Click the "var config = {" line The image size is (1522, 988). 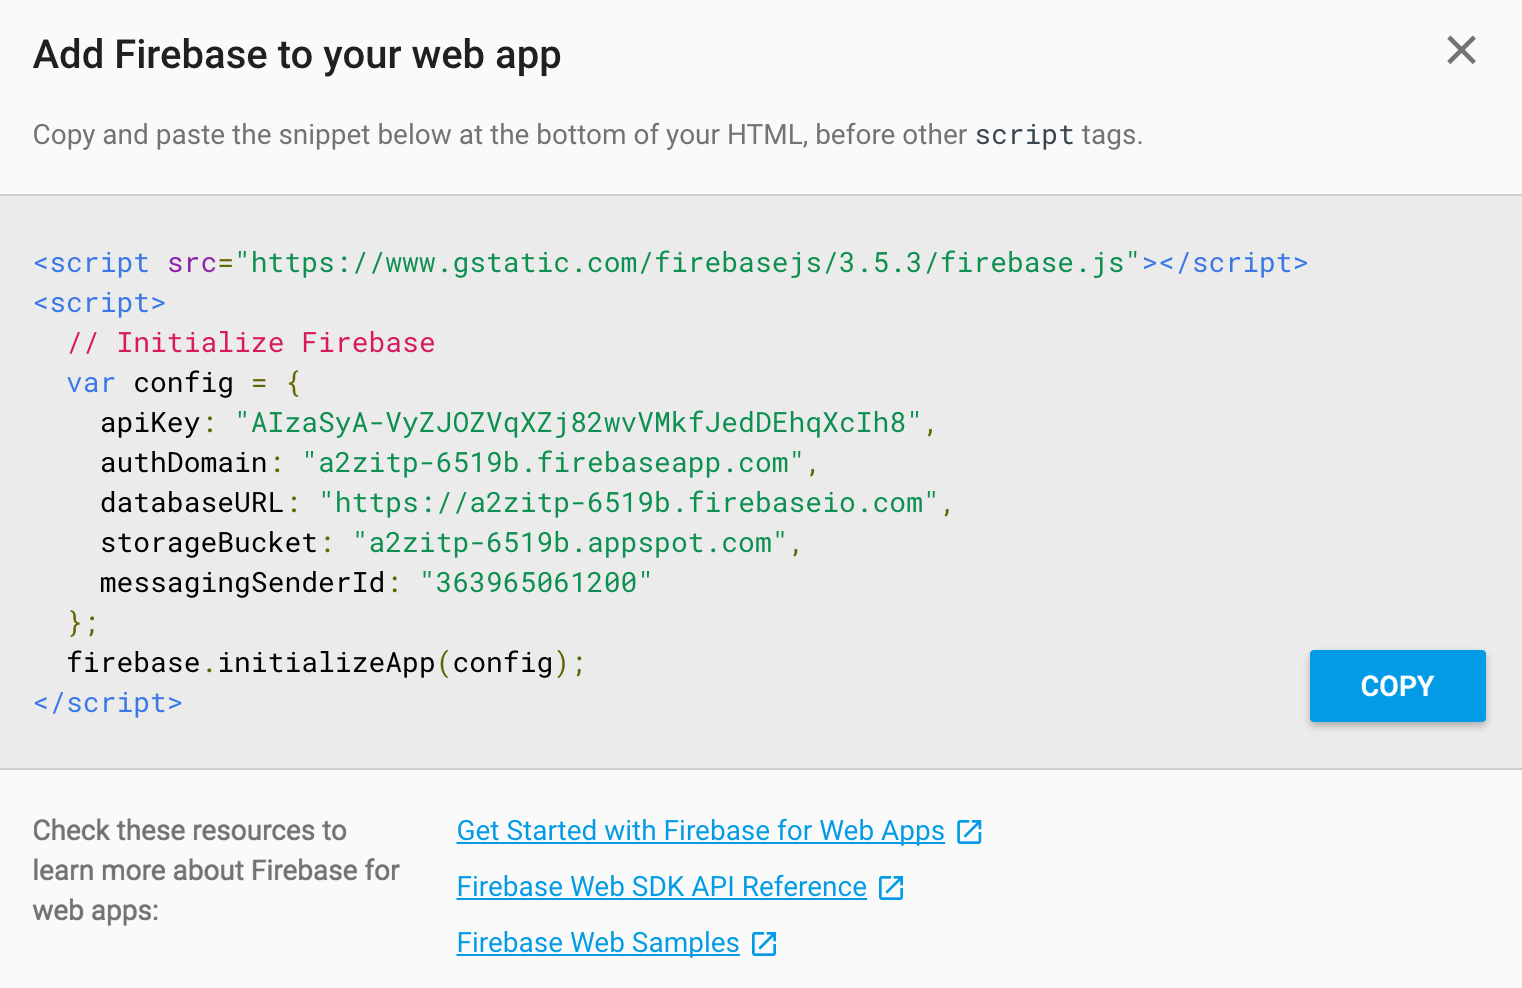(x=184, y=383)
